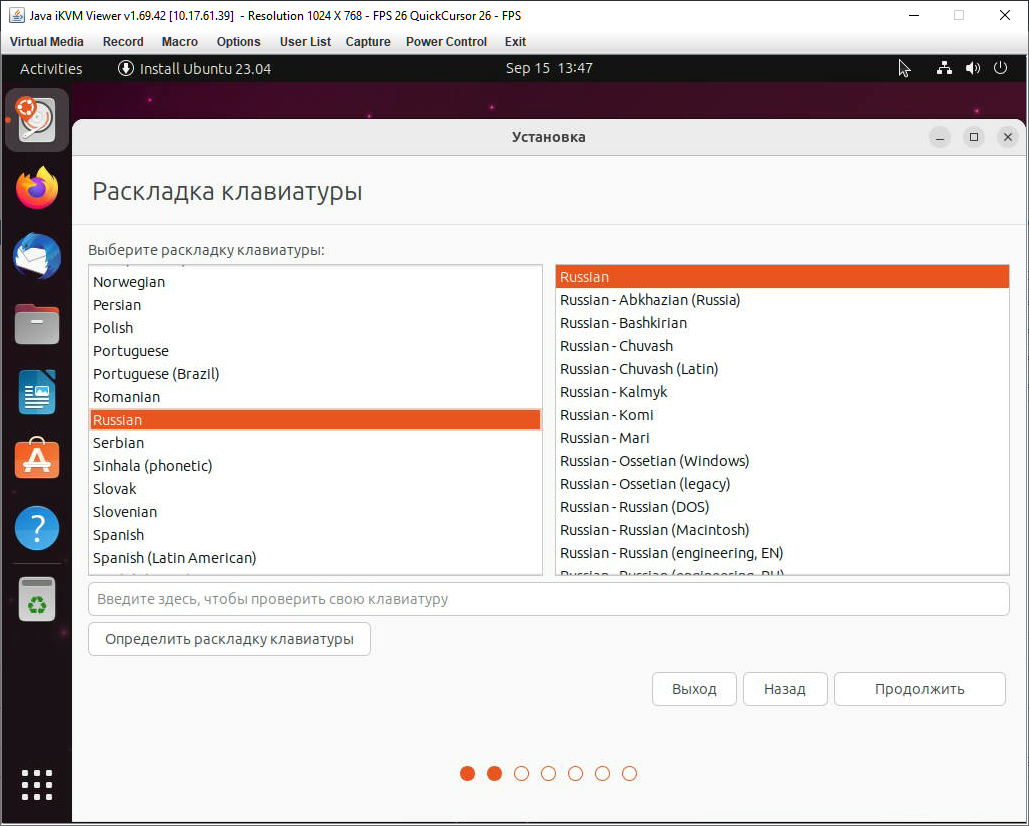Open the Record menu

[x=123, y=41]
